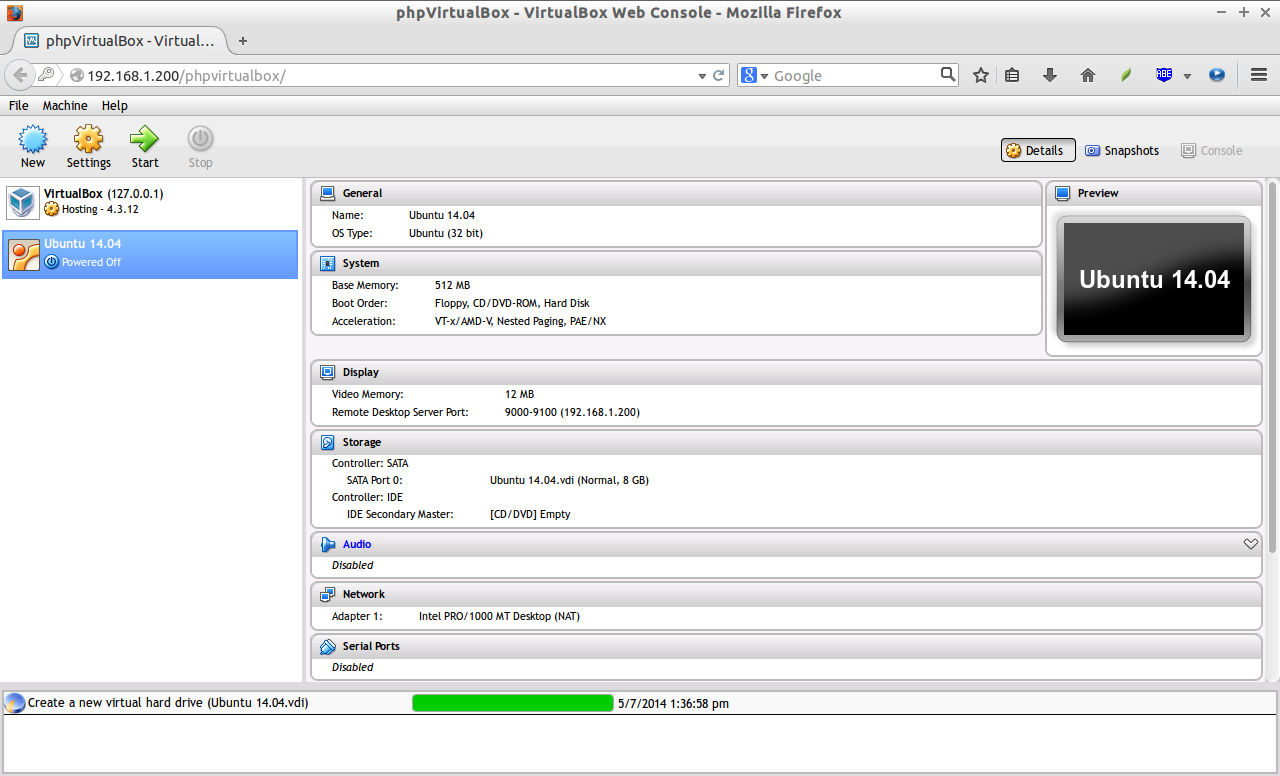The height and width of the screenshot is (776, 1280).
Task: Click the '12 MB' video memory value
Action: [519, 394]
